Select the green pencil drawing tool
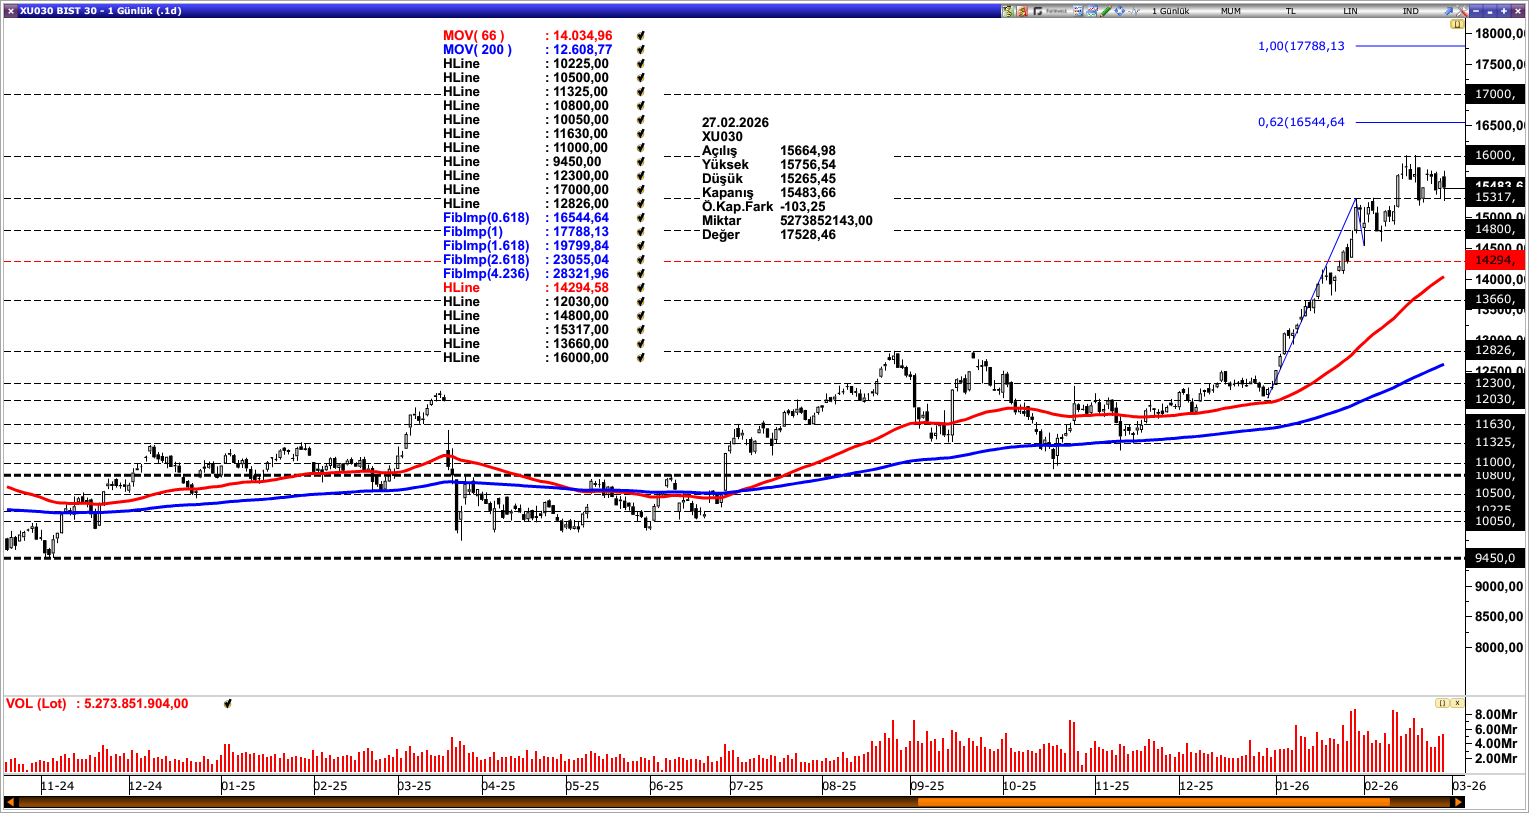1529x813 pixels. pyautogui.click(x=1106, y=8)
